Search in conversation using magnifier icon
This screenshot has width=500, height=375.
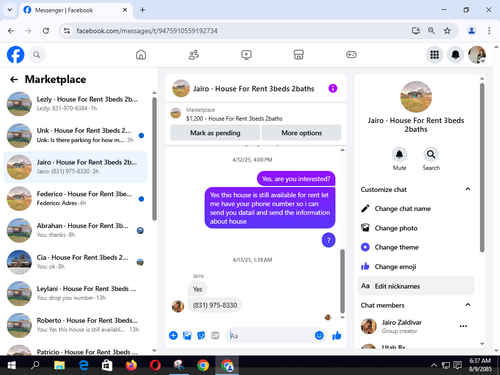(x=431, y=154)
